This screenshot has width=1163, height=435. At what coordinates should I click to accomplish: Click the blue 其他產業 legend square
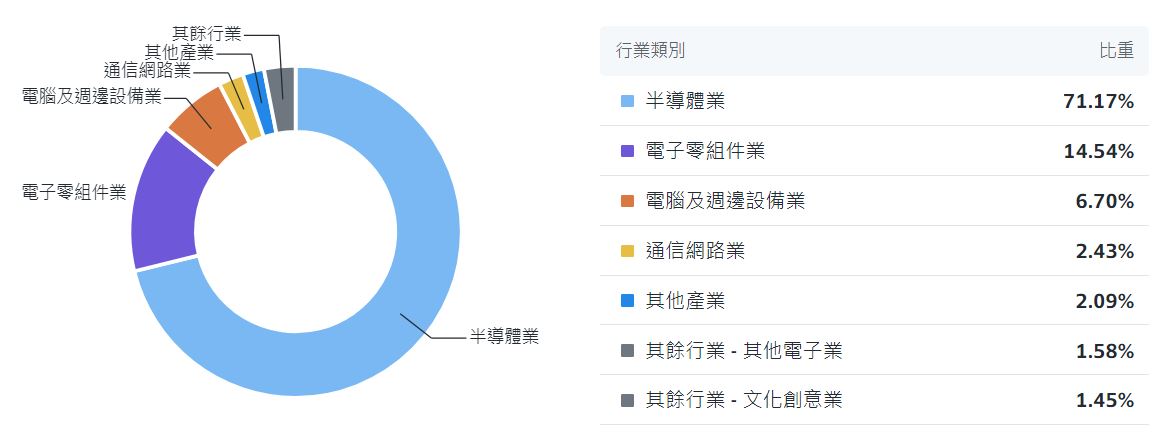[628, 301]
